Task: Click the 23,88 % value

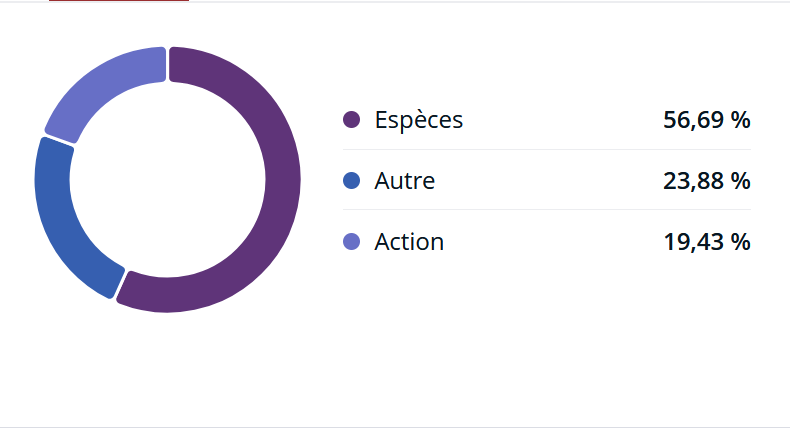Action: (707, 181)
